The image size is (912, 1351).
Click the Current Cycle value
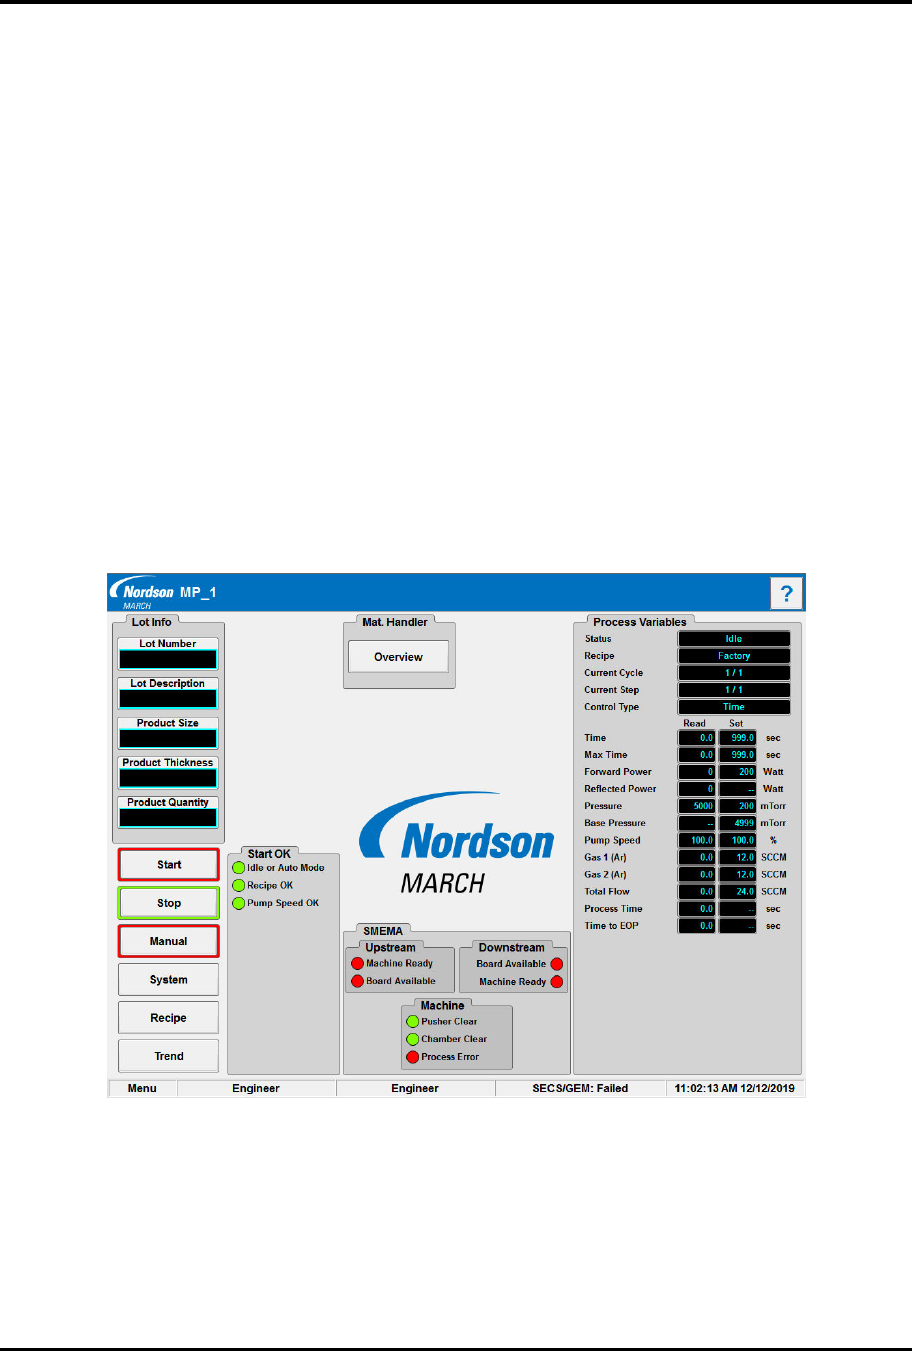pos(734,673)
